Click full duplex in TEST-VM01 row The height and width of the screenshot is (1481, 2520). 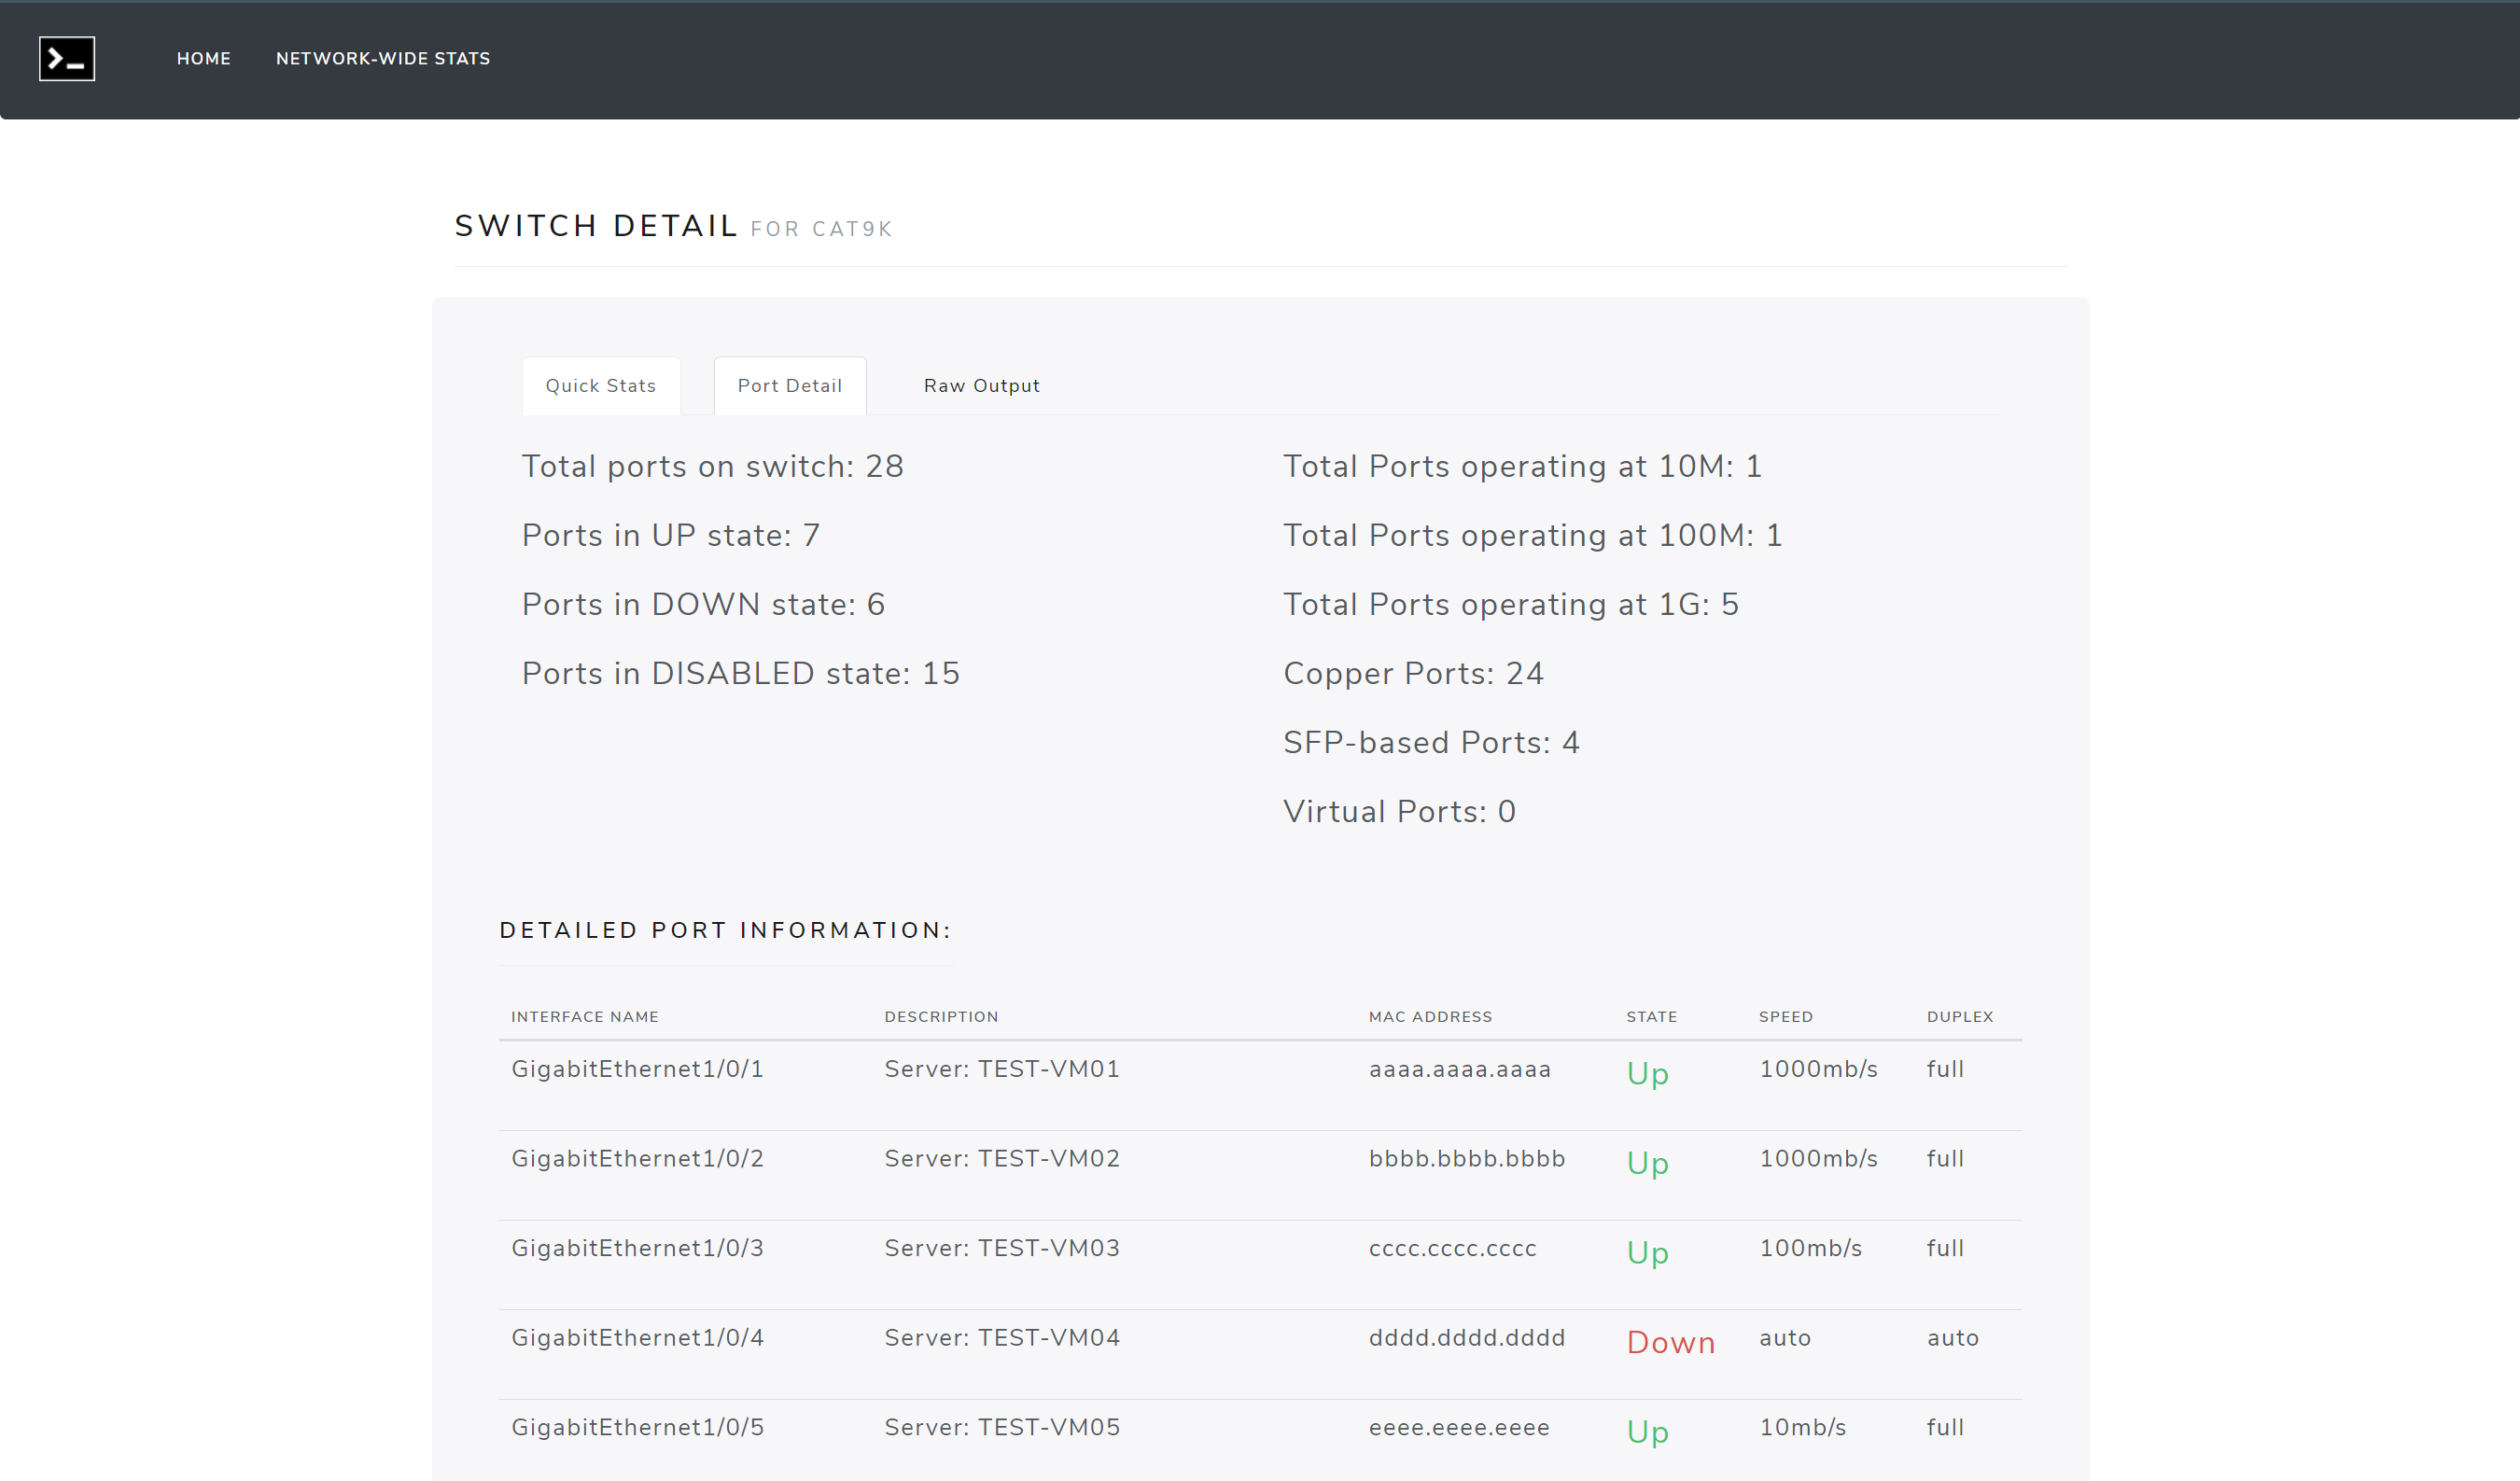(x=1946, y=1070)
